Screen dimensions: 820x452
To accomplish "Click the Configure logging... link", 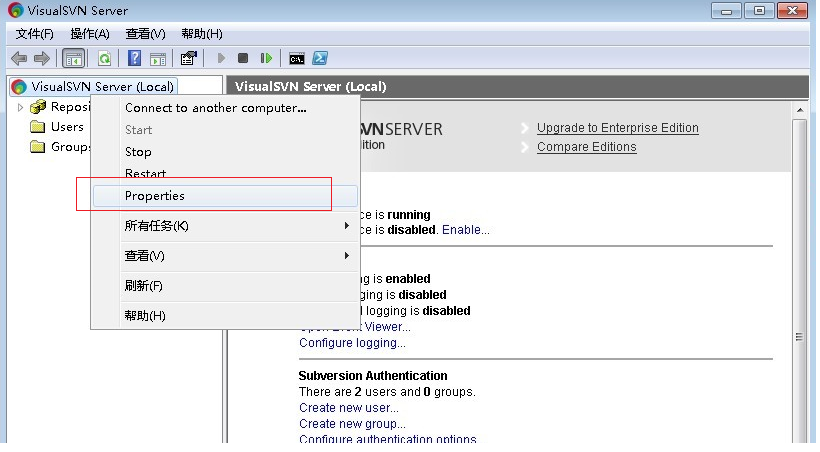I will tap(352, 343).
